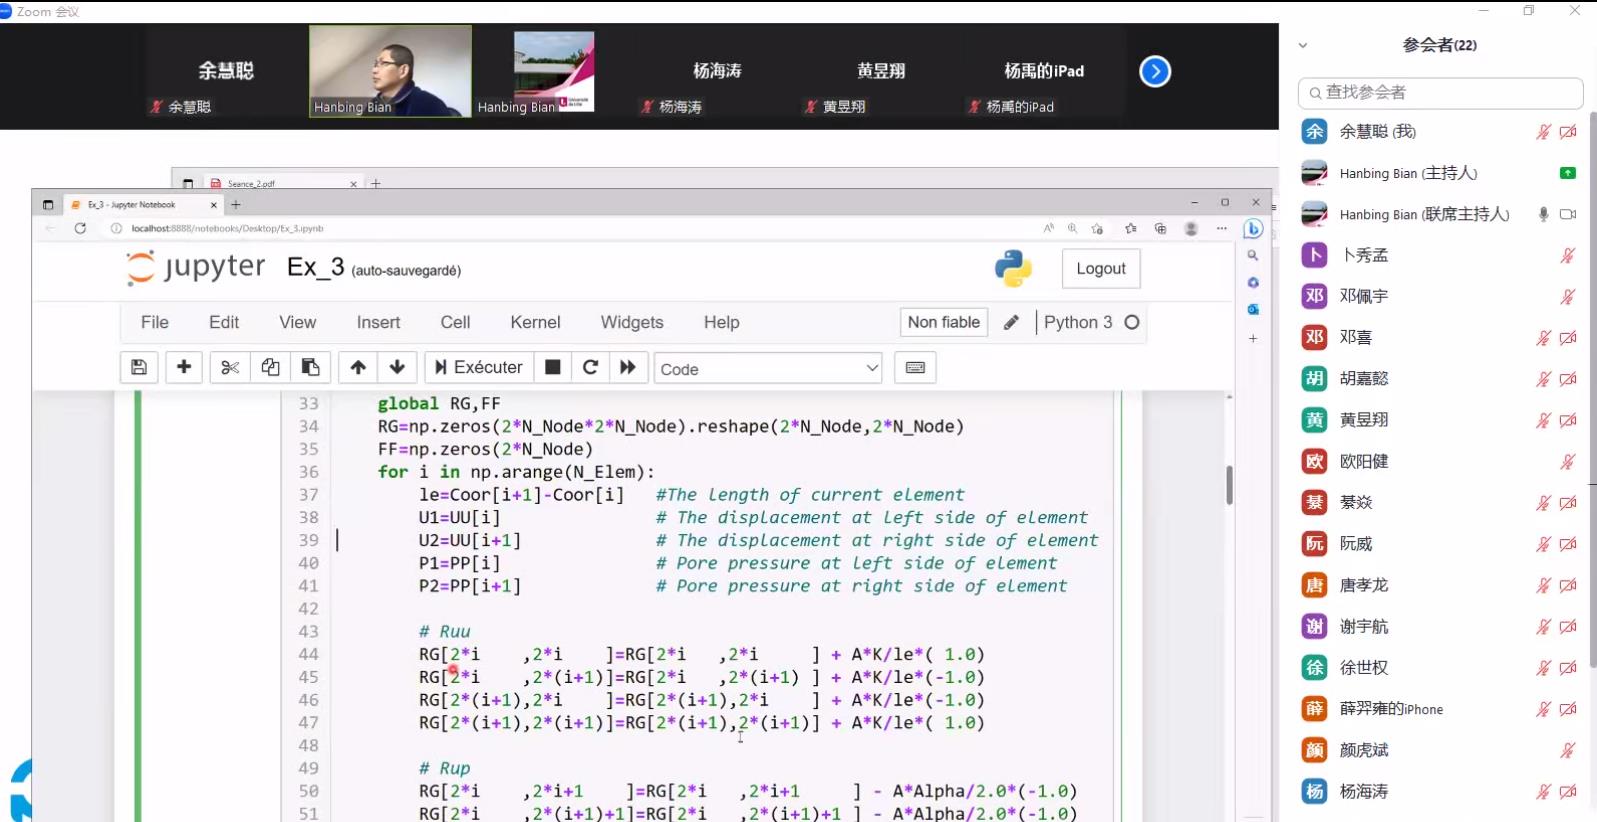Stop the kernel with the square icon
The height and width of the screenshot is (822, 1597).
(552, 368)
